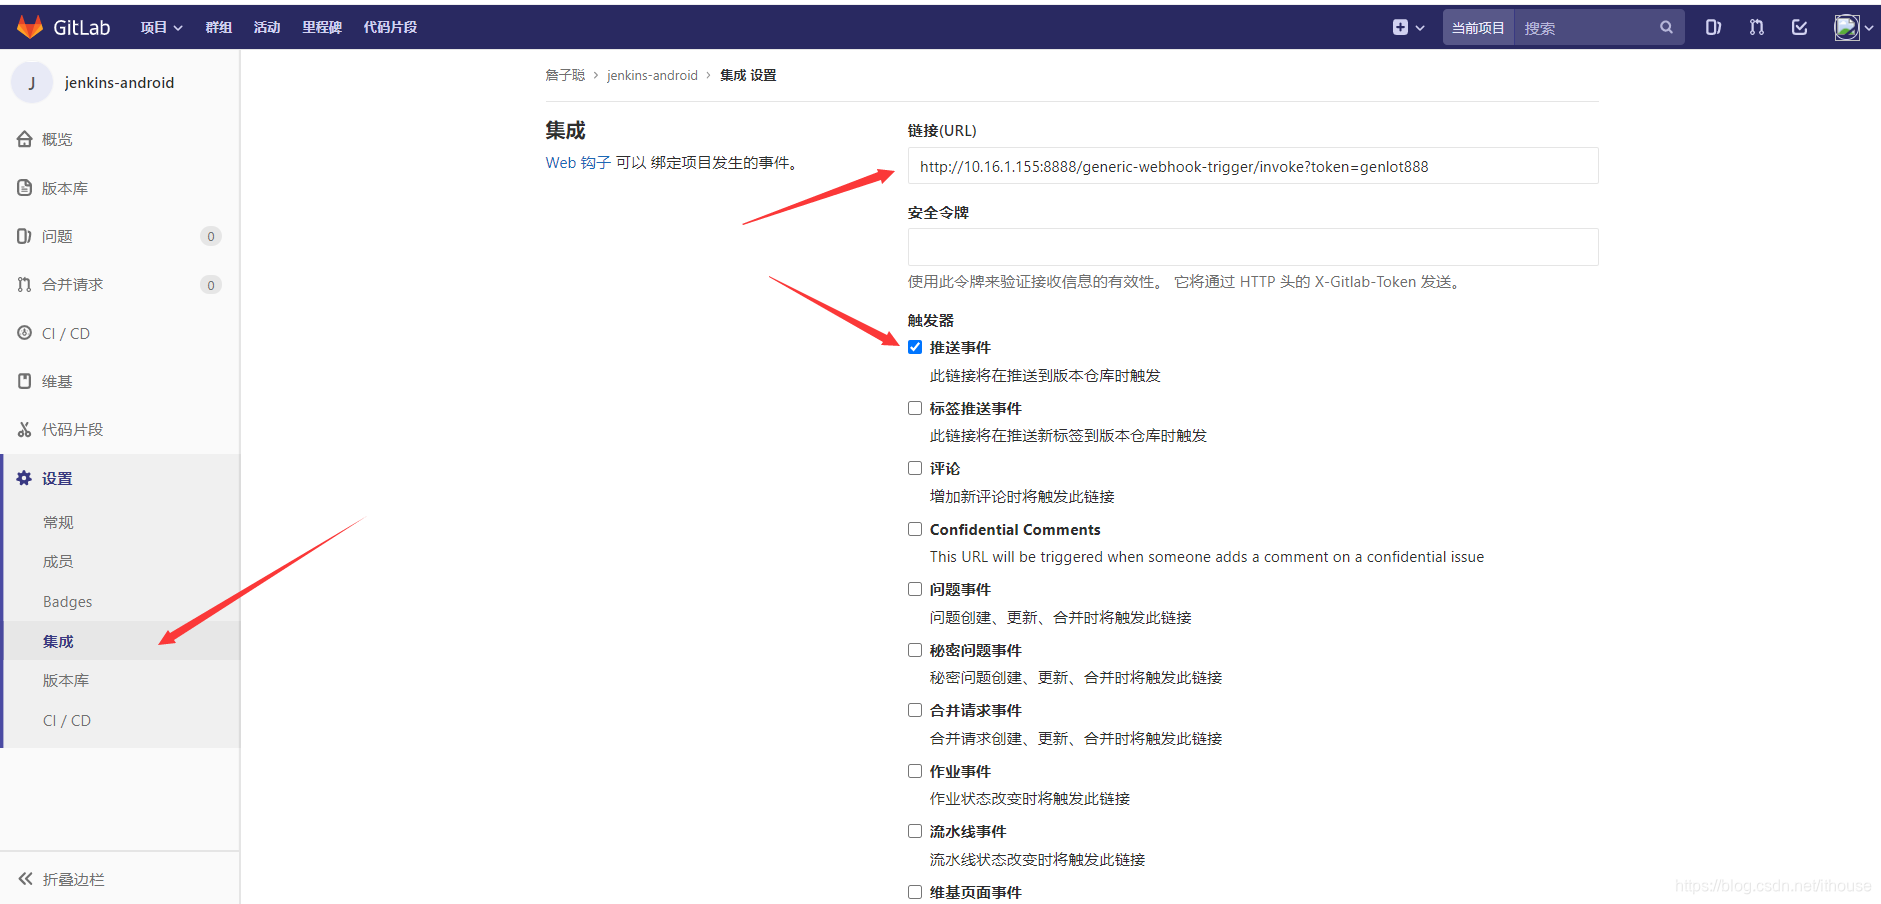1881x904 pixels.
Task: Open the Web 钩子 link
Action: (x=578, y=162)
